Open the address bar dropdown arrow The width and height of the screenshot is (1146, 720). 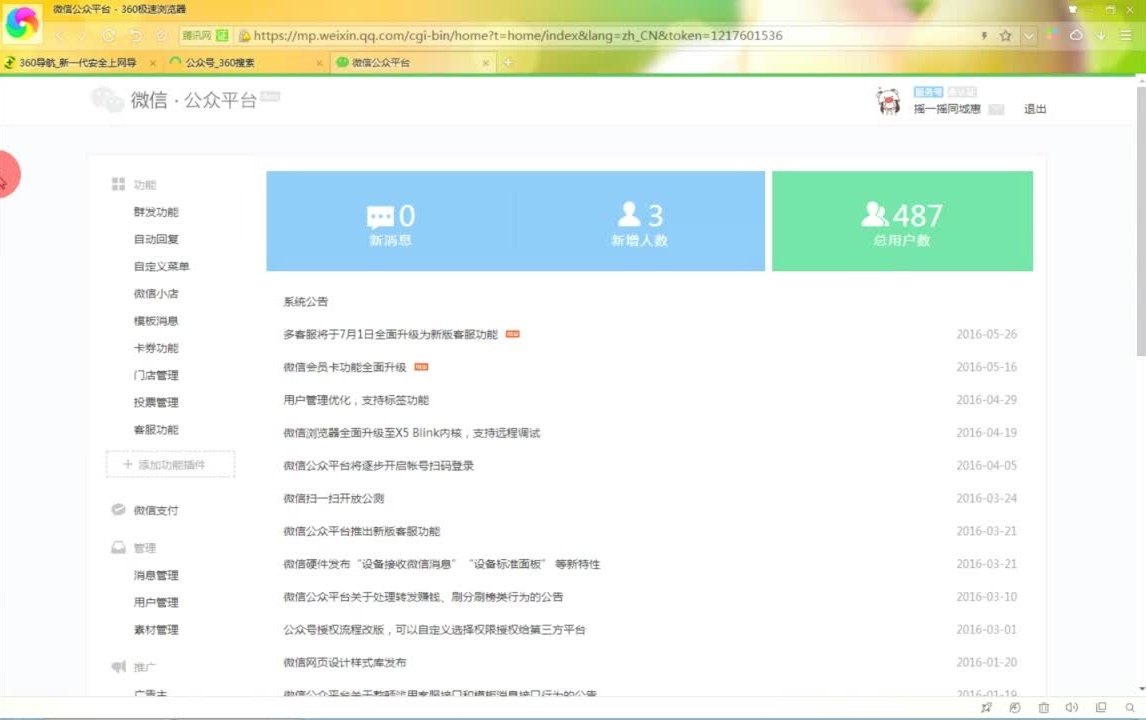(1029, 35)
